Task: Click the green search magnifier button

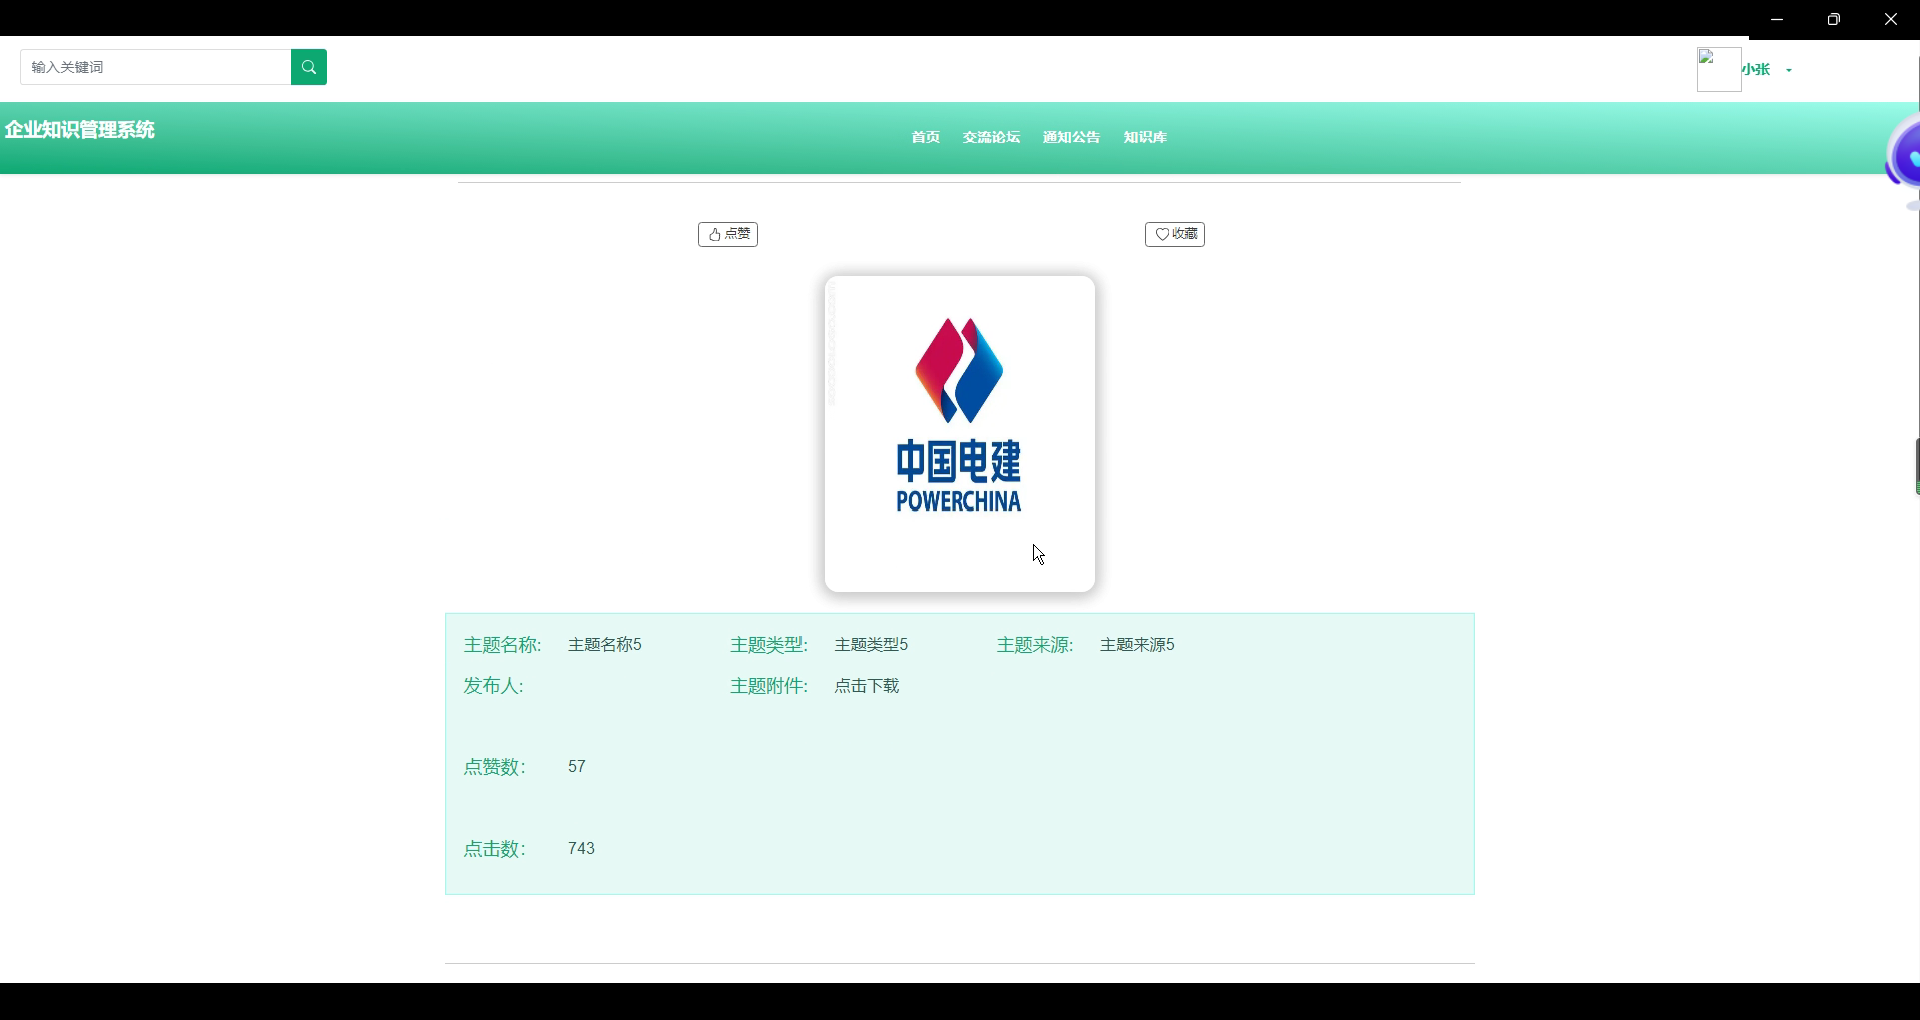Action: click(309, 67)
